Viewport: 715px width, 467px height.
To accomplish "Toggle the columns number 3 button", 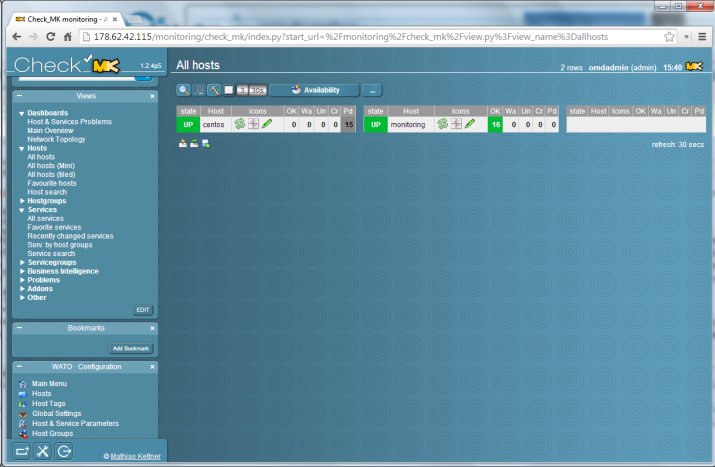I will pos(243,90).
